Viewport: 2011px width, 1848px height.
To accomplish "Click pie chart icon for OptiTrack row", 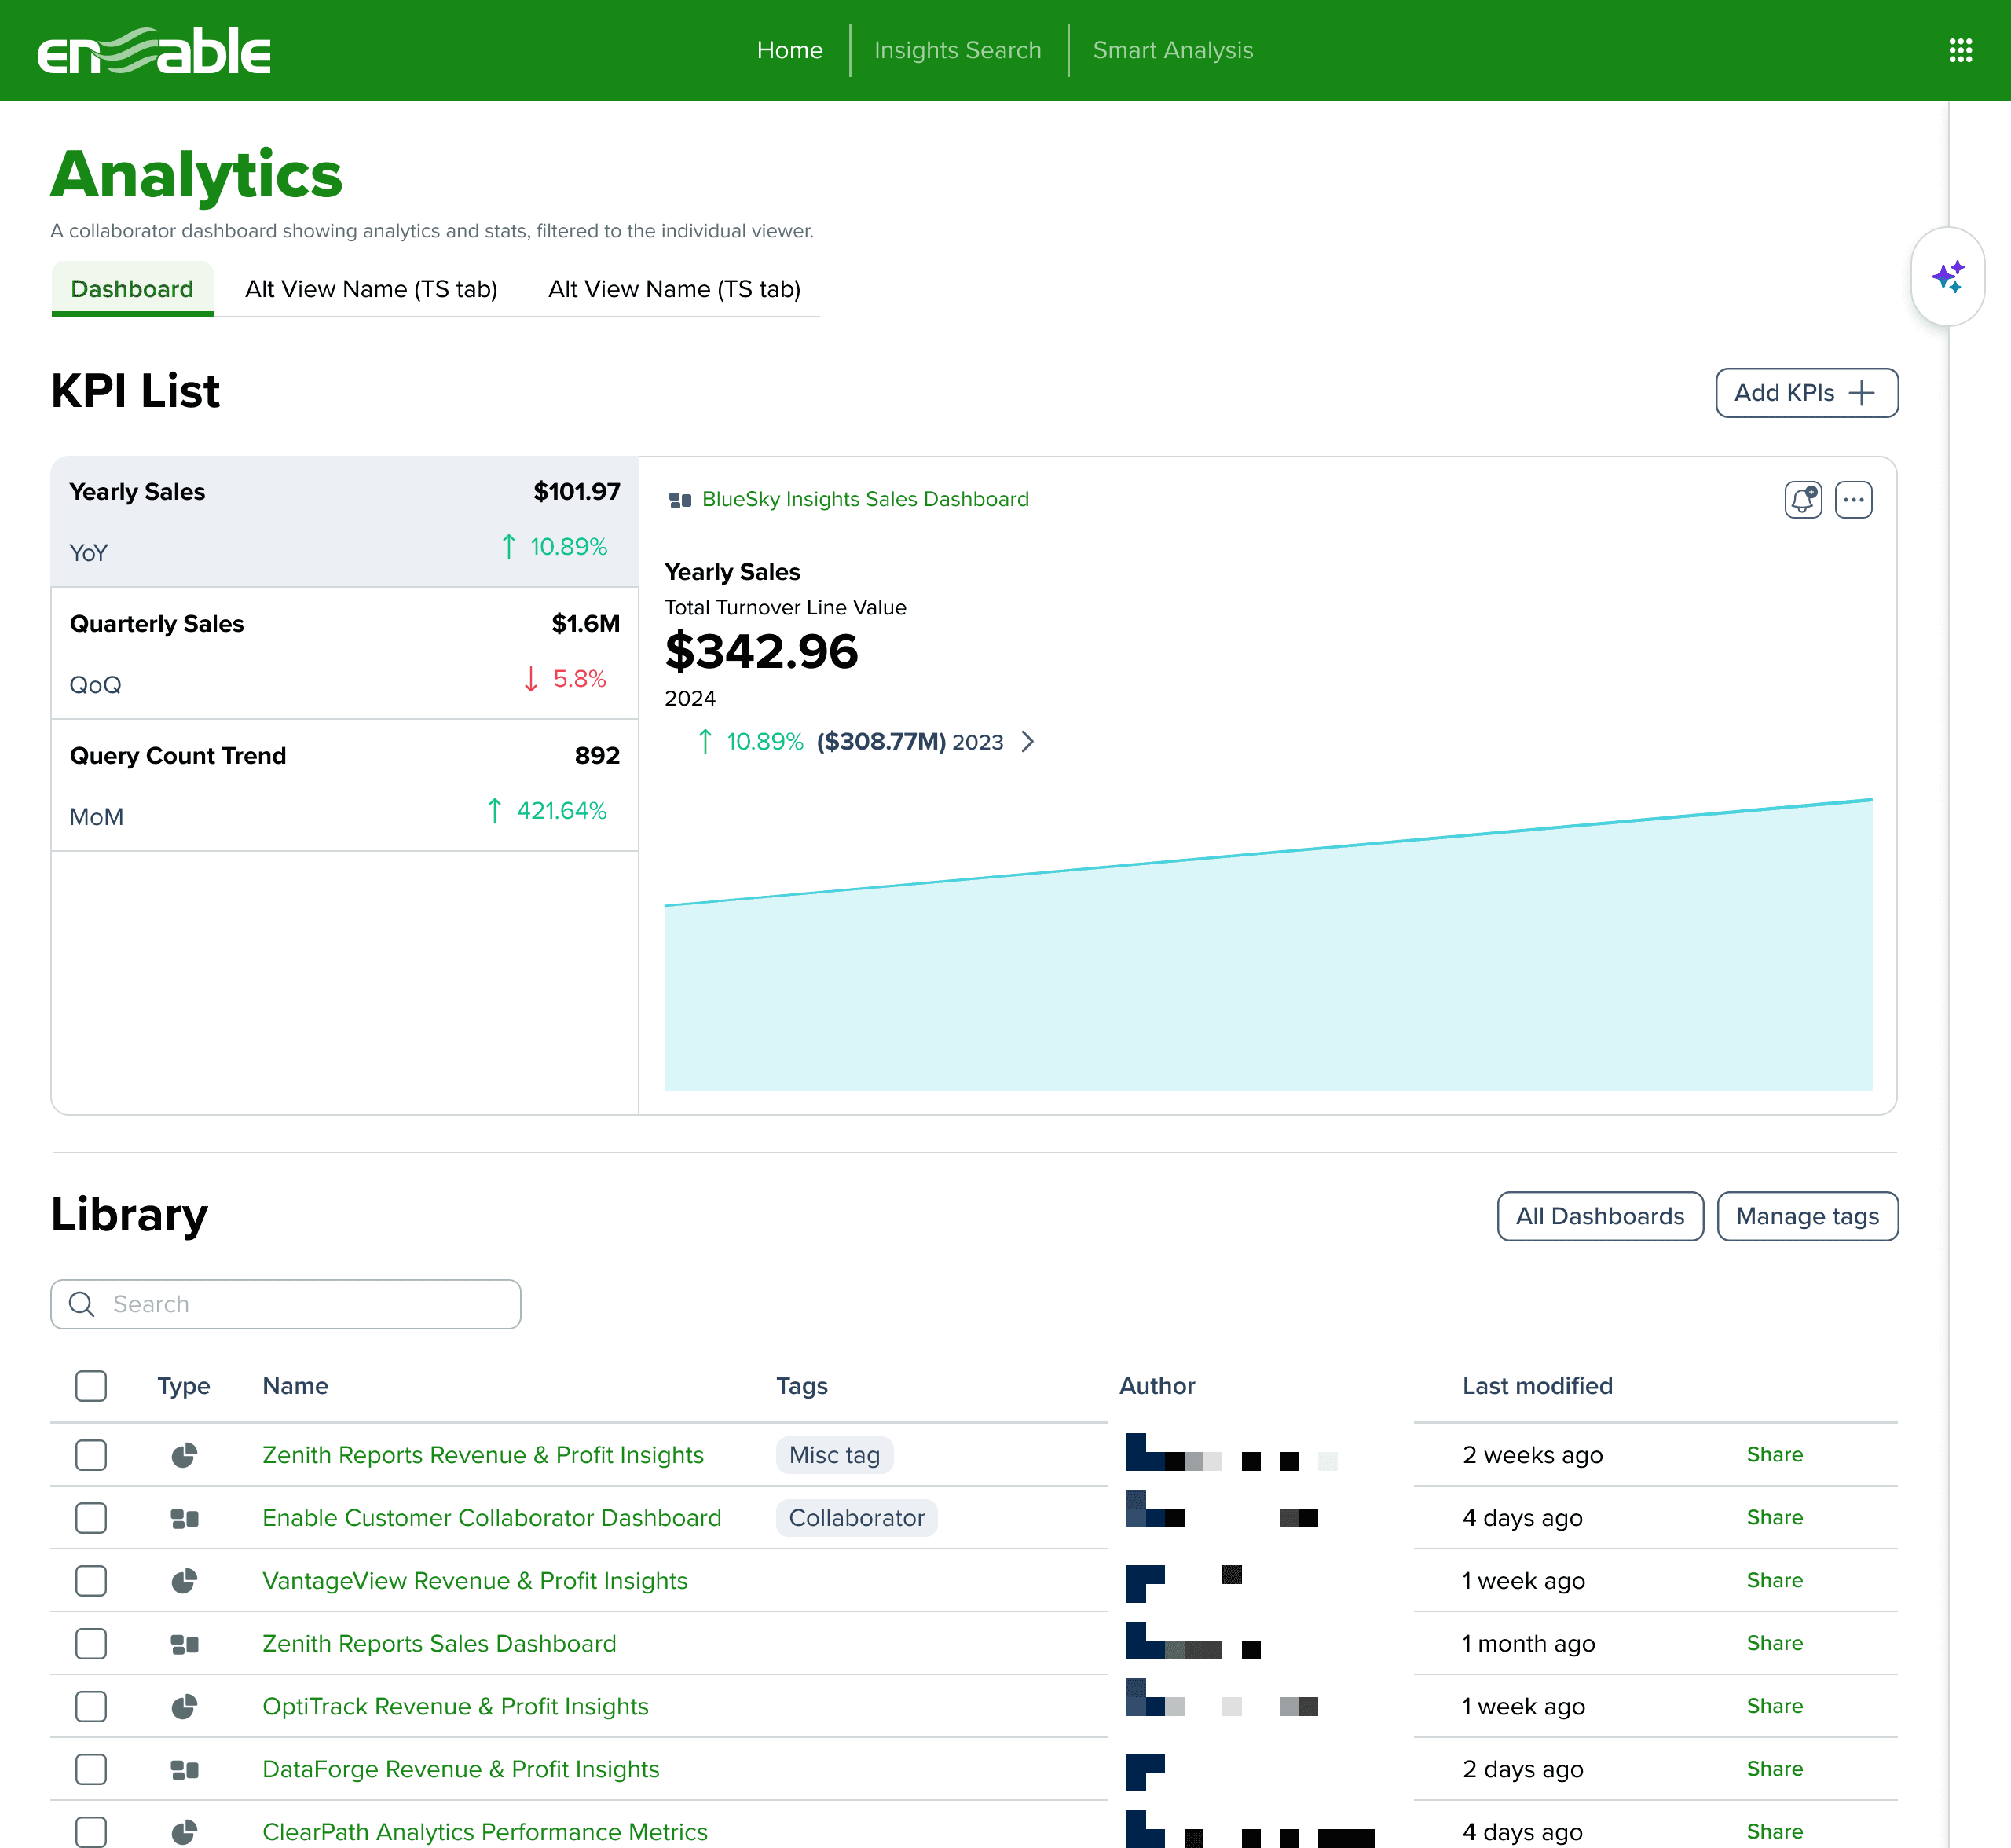I will coord(184,1707).
